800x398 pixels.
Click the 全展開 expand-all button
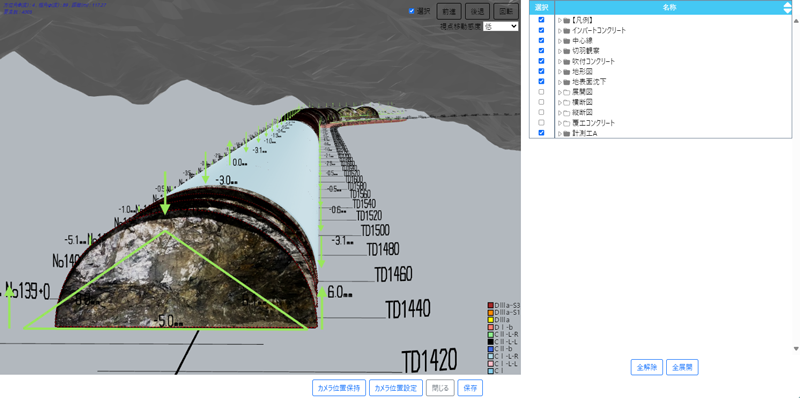[x=682, y=367]
